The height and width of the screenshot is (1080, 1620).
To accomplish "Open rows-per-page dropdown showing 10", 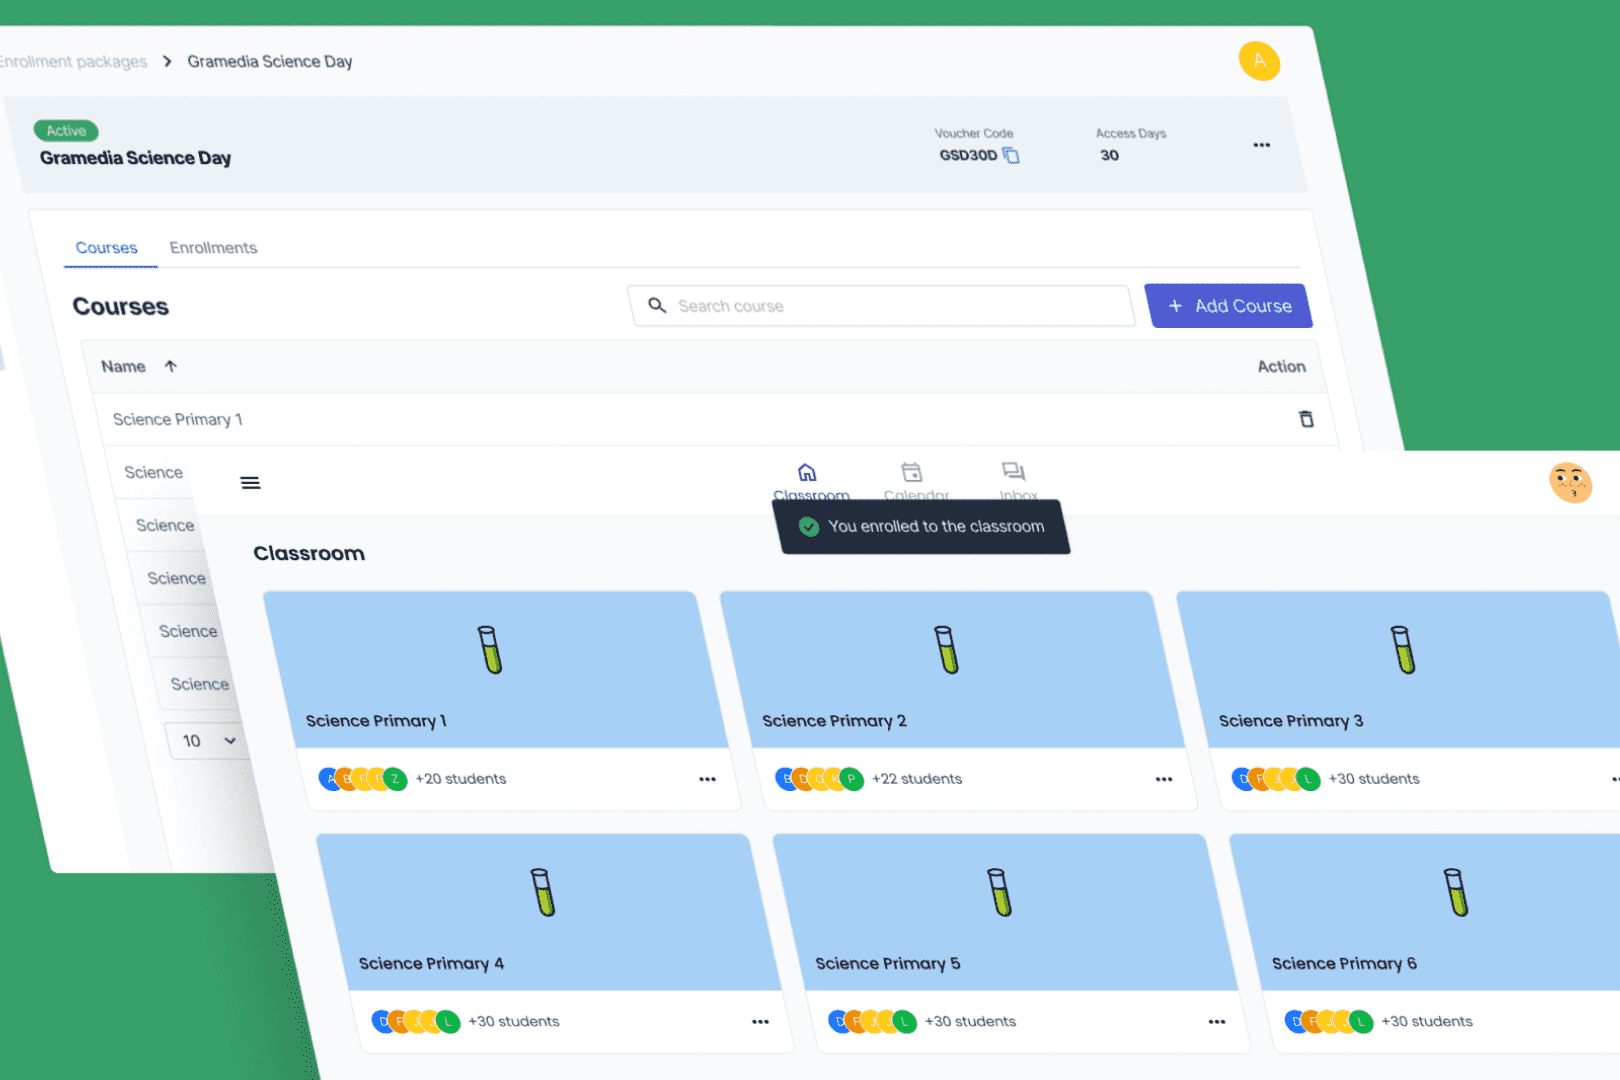I will point(208,741).
